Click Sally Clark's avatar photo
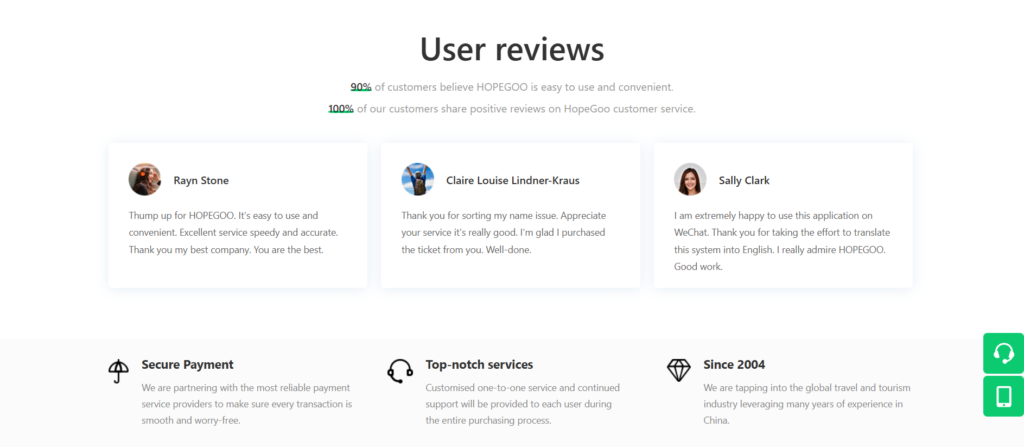Viewport: 1024px width, 447px height. pos(690,180)
